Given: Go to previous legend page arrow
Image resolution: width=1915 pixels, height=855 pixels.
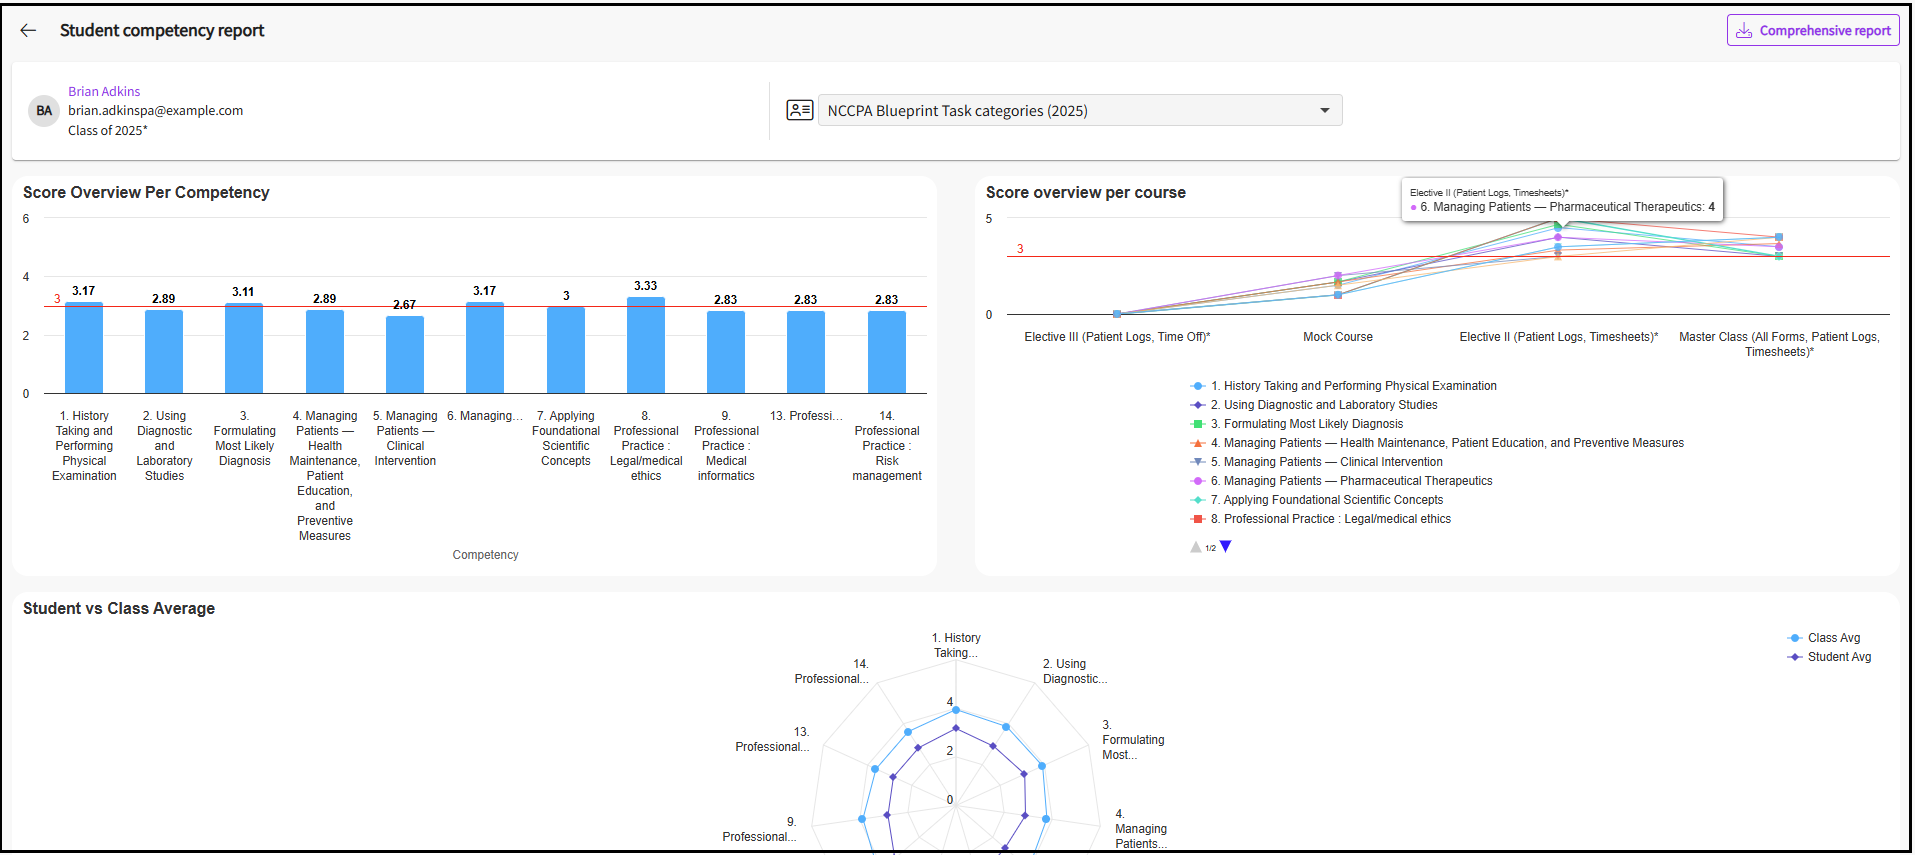Looking at the screenshot, I should [x=1195, y=547].
